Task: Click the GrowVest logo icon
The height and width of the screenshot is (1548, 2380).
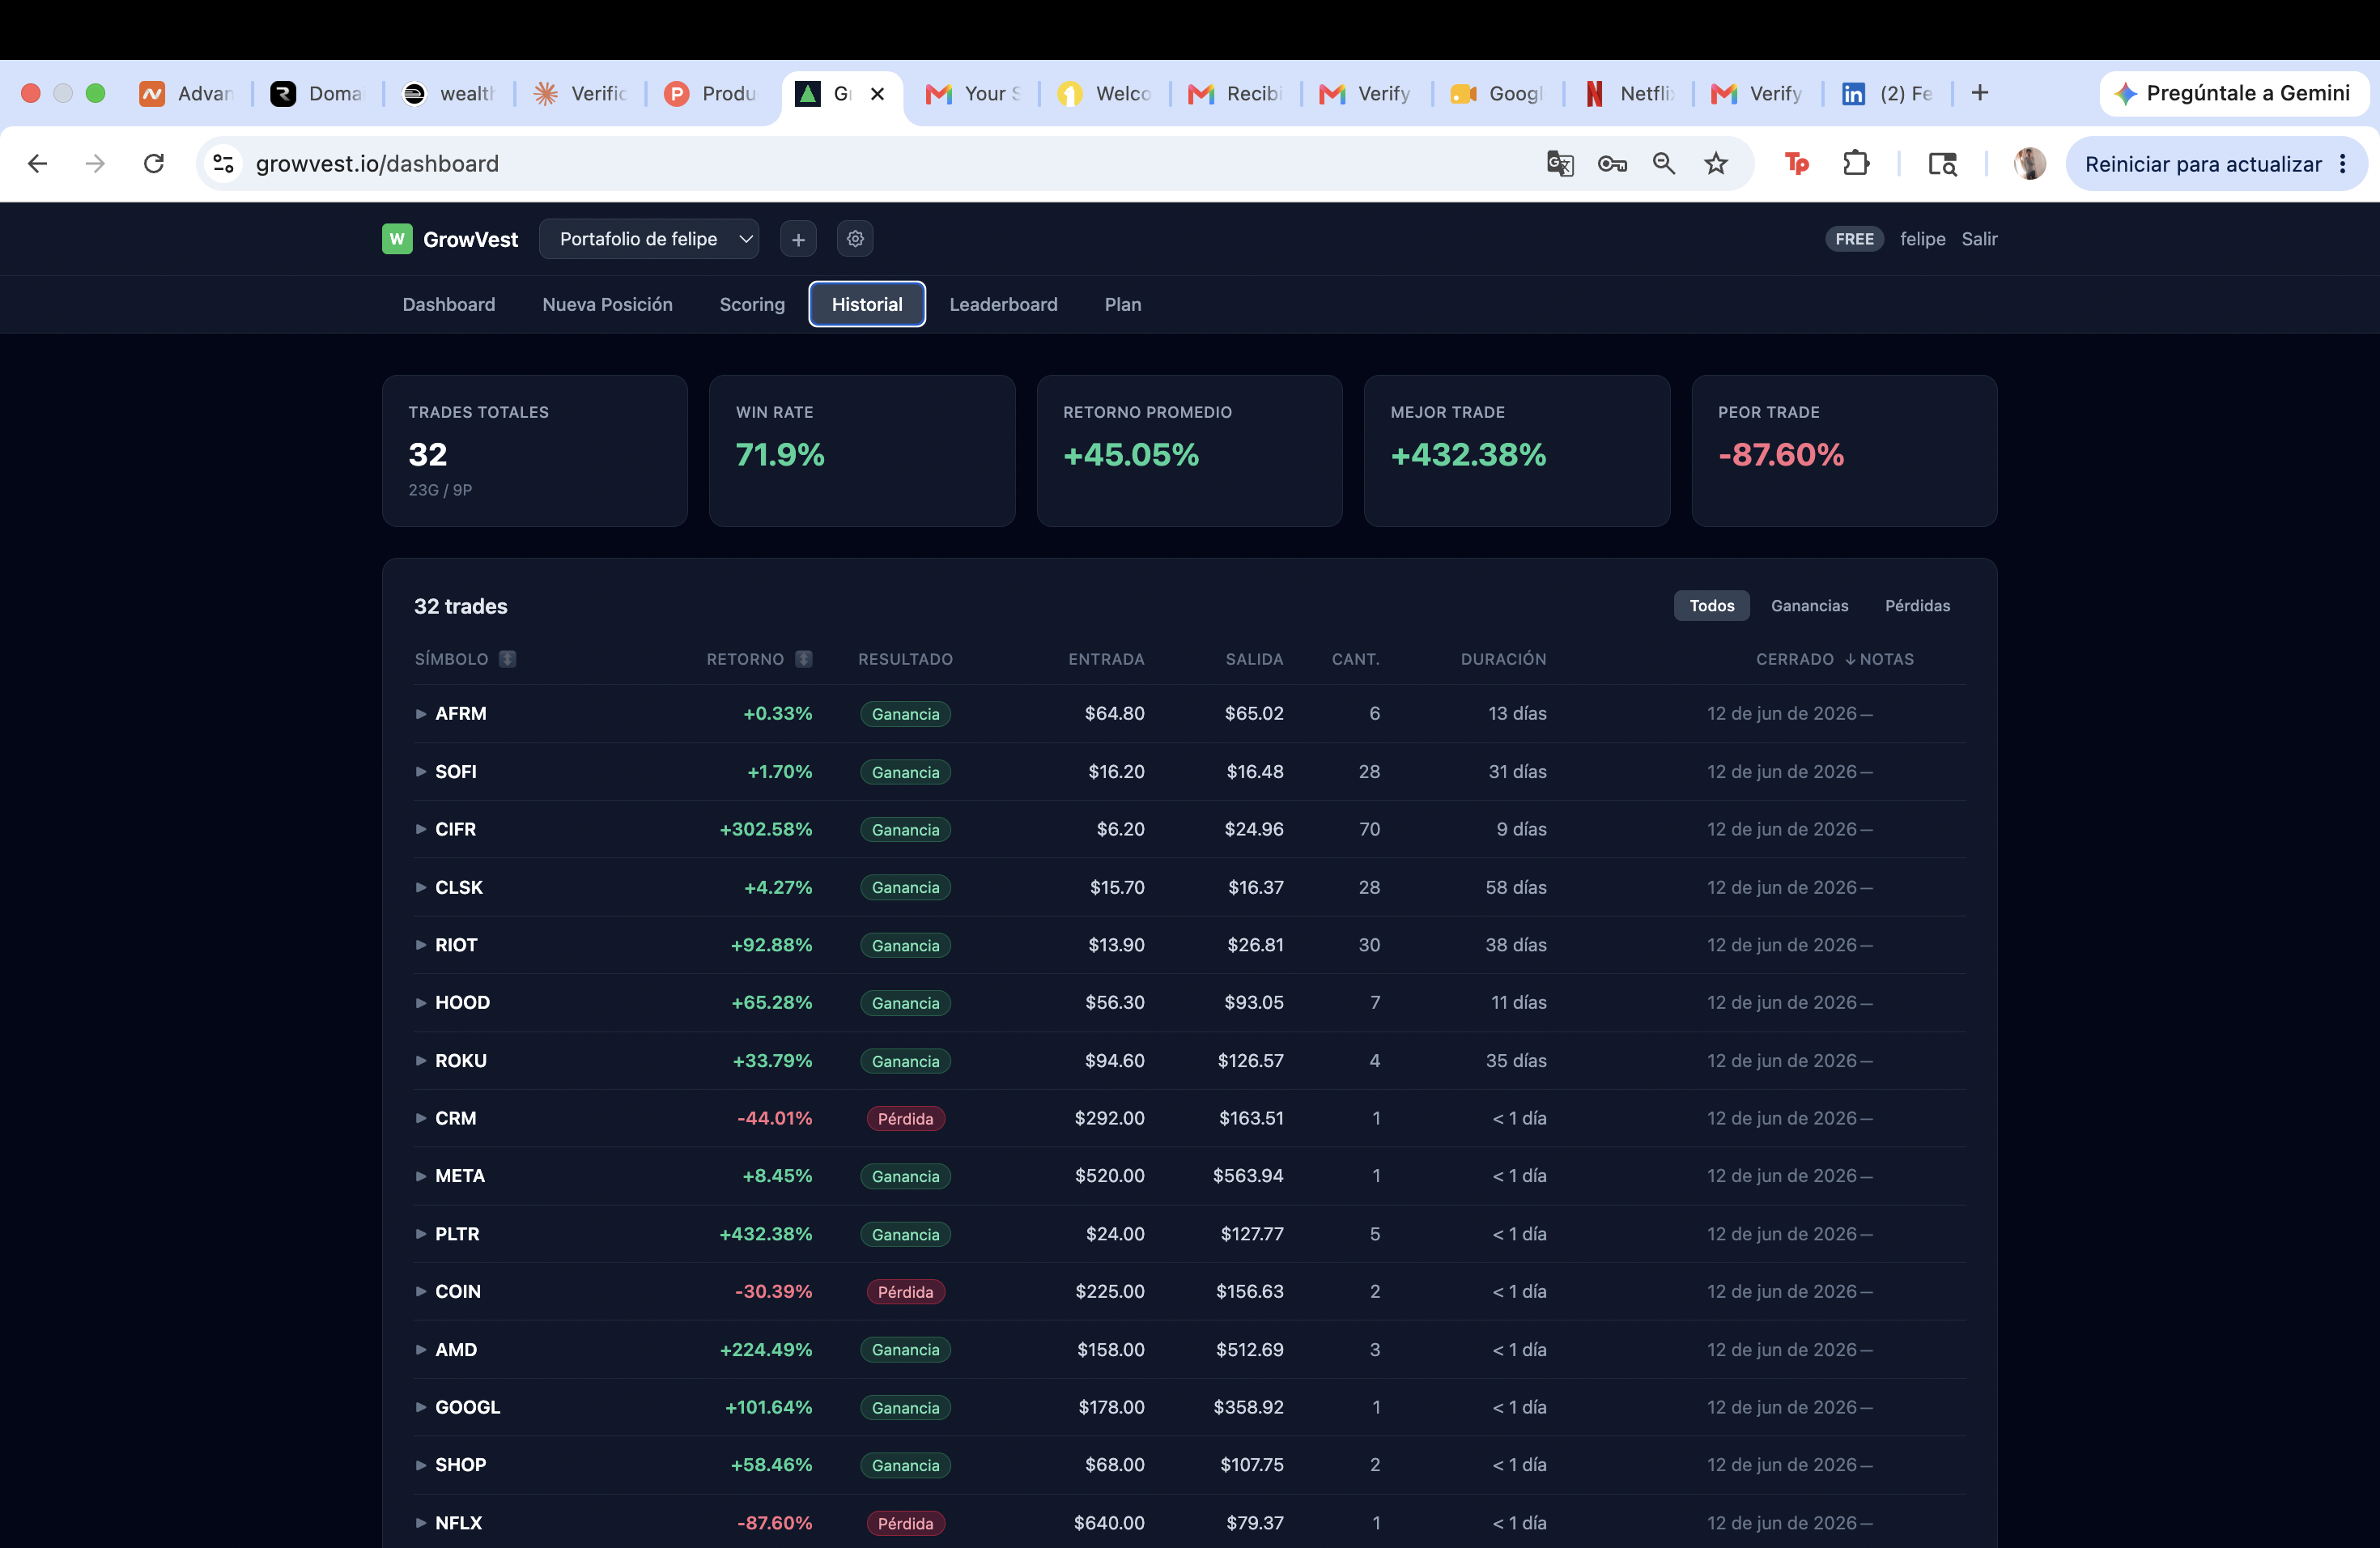Action: pos(397,239)
